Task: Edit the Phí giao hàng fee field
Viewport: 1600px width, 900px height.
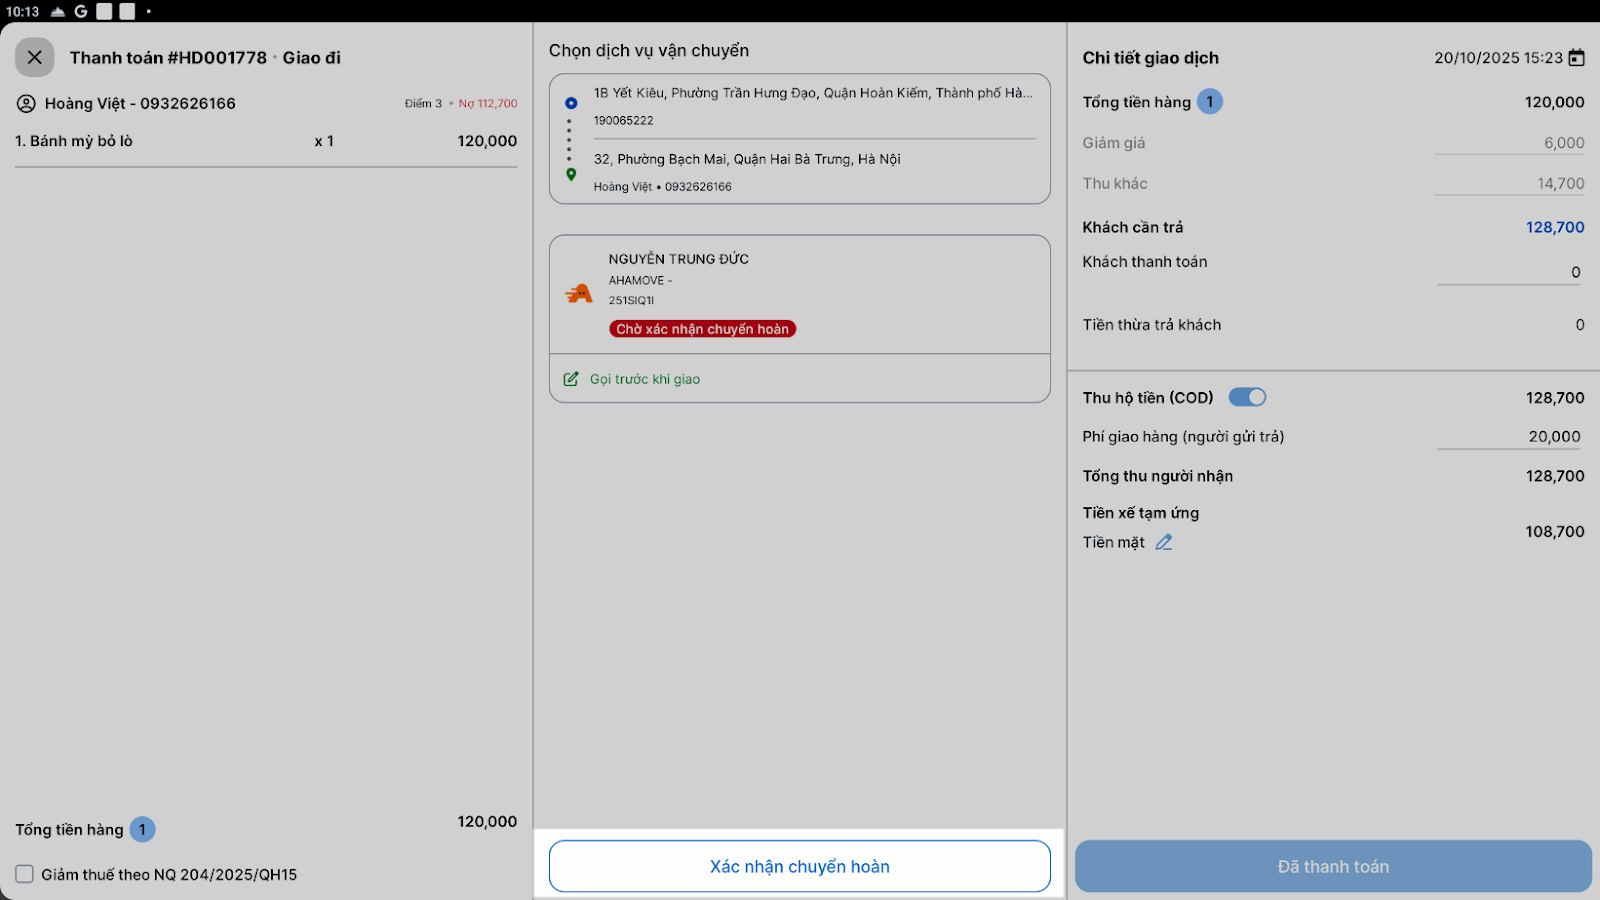Action: point(1510,437)
